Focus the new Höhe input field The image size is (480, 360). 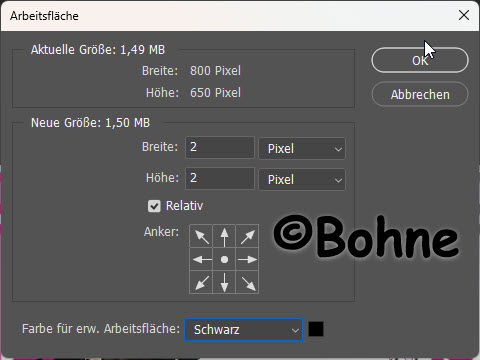[x=220, y=178]
